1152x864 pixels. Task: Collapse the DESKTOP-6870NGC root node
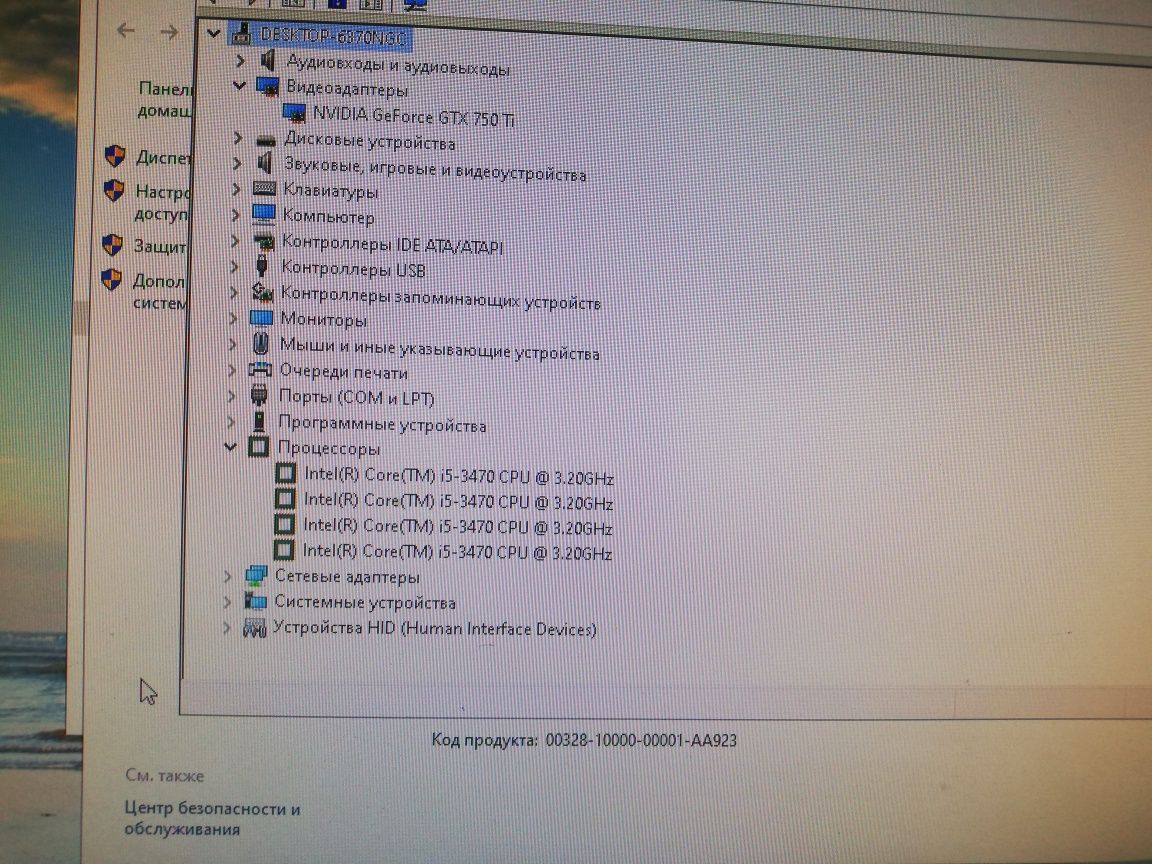(x=213, y=33)
